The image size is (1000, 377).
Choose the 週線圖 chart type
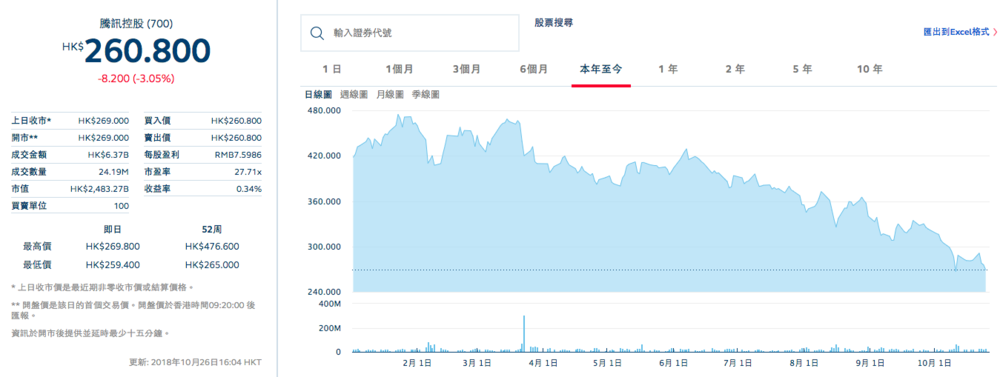(354, 94)
